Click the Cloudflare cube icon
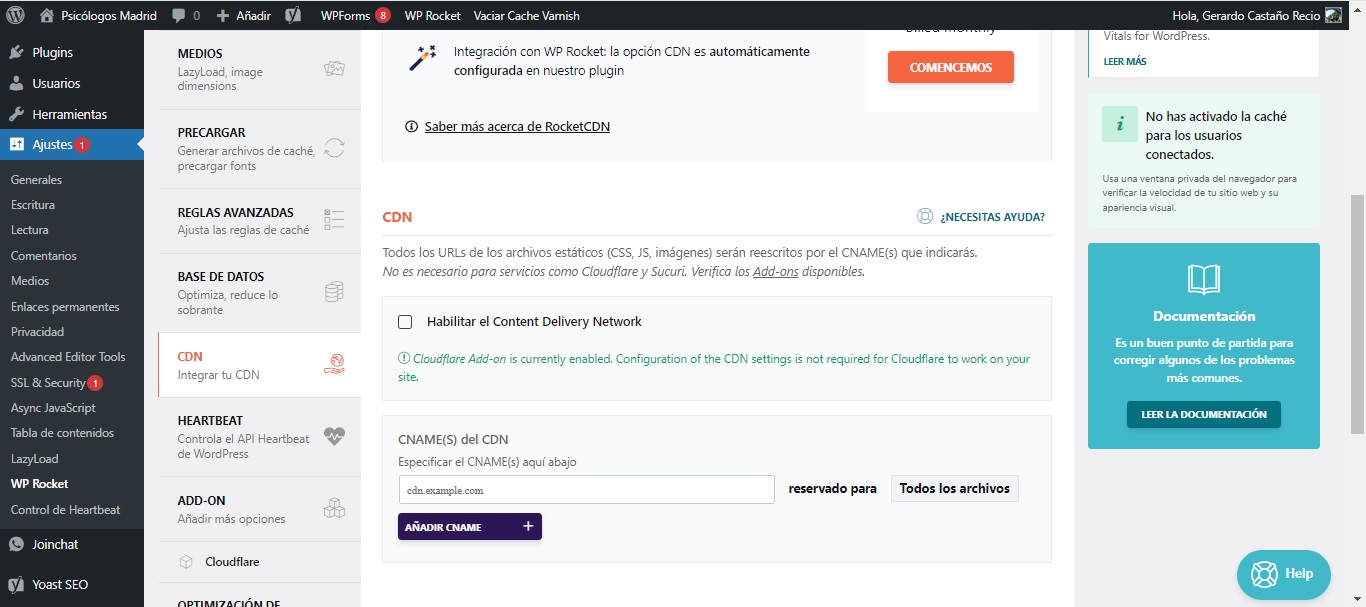Image resolution: width=1366 pixels, height=607 pixels. click(186, 562)
